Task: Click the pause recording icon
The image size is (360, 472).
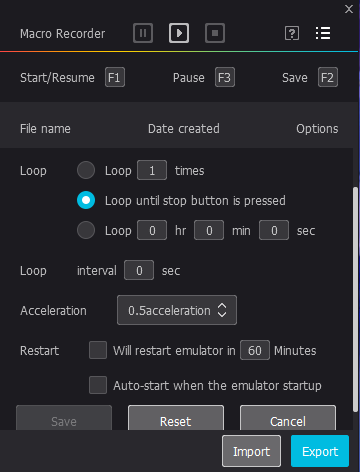Action: [x=143, y=33]
